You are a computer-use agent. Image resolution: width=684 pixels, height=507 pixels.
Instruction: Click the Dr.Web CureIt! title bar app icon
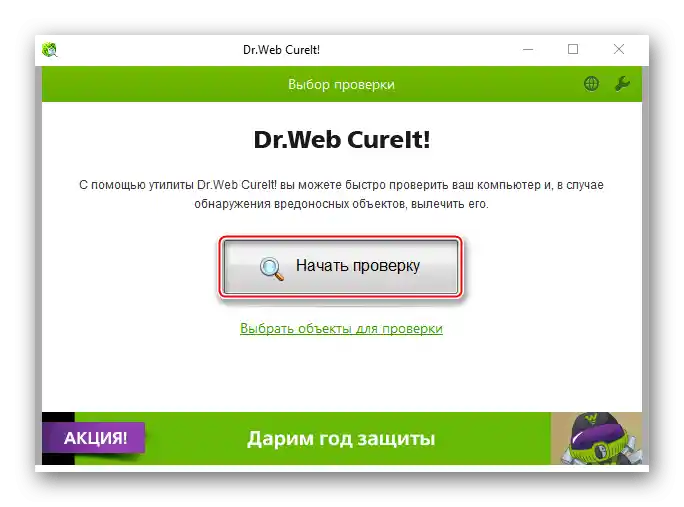tap(50, 50)
